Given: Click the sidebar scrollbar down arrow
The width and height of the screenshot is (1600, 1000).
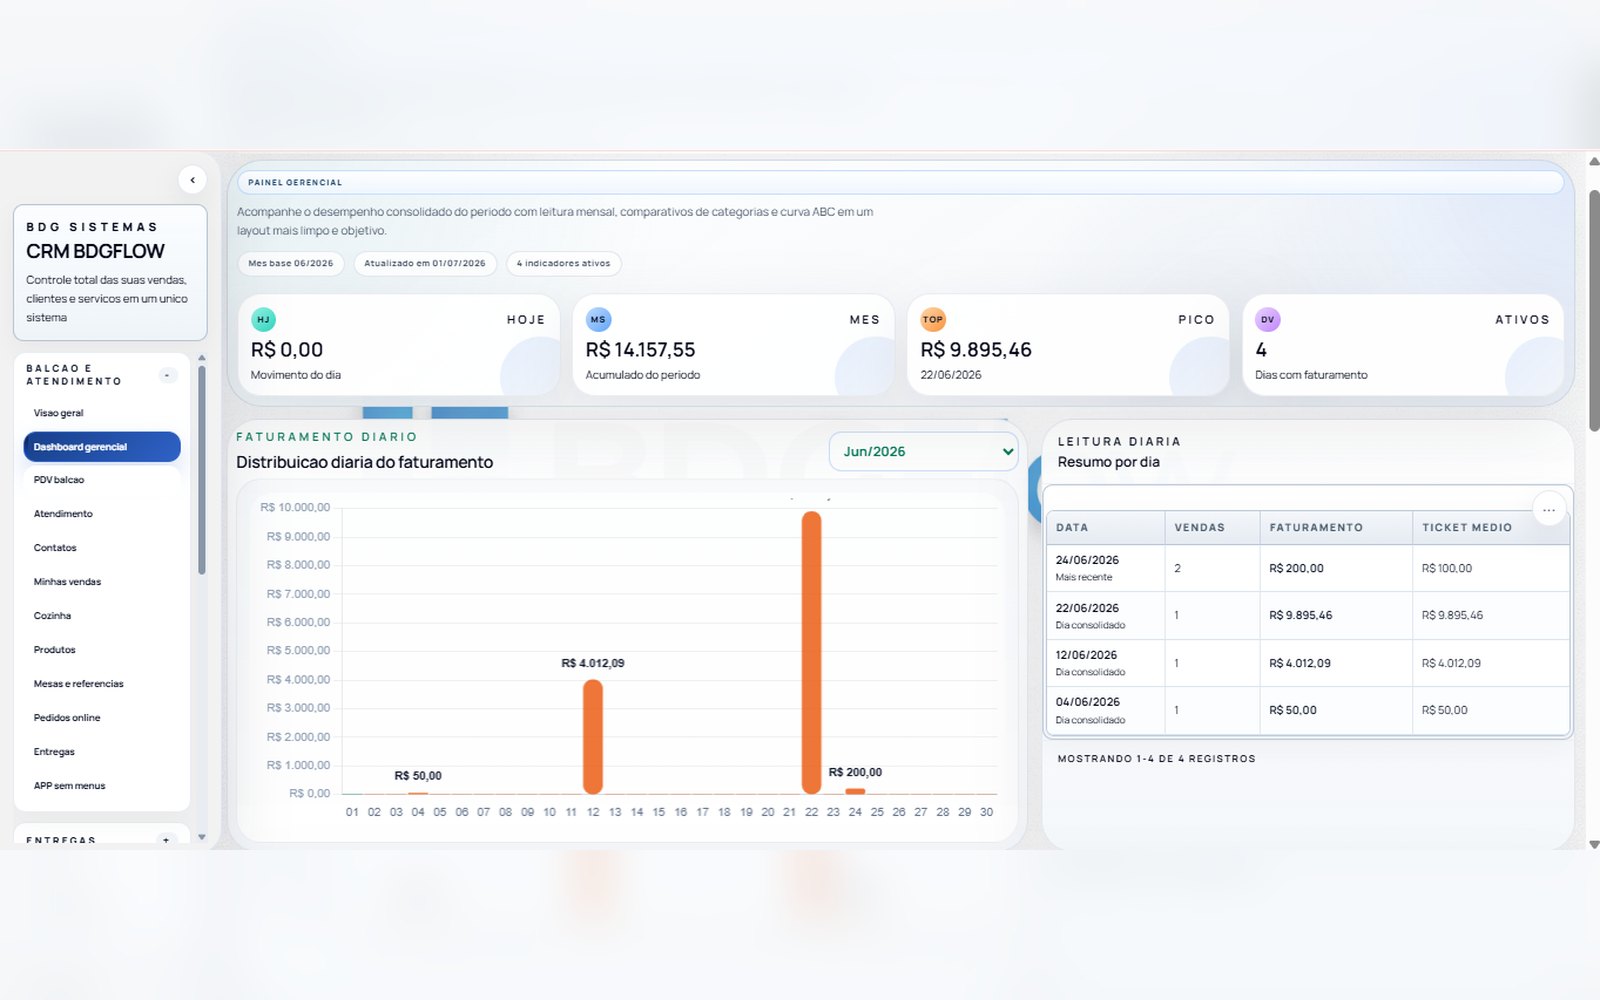Looking at the screenshot, I should click(202, 837).
